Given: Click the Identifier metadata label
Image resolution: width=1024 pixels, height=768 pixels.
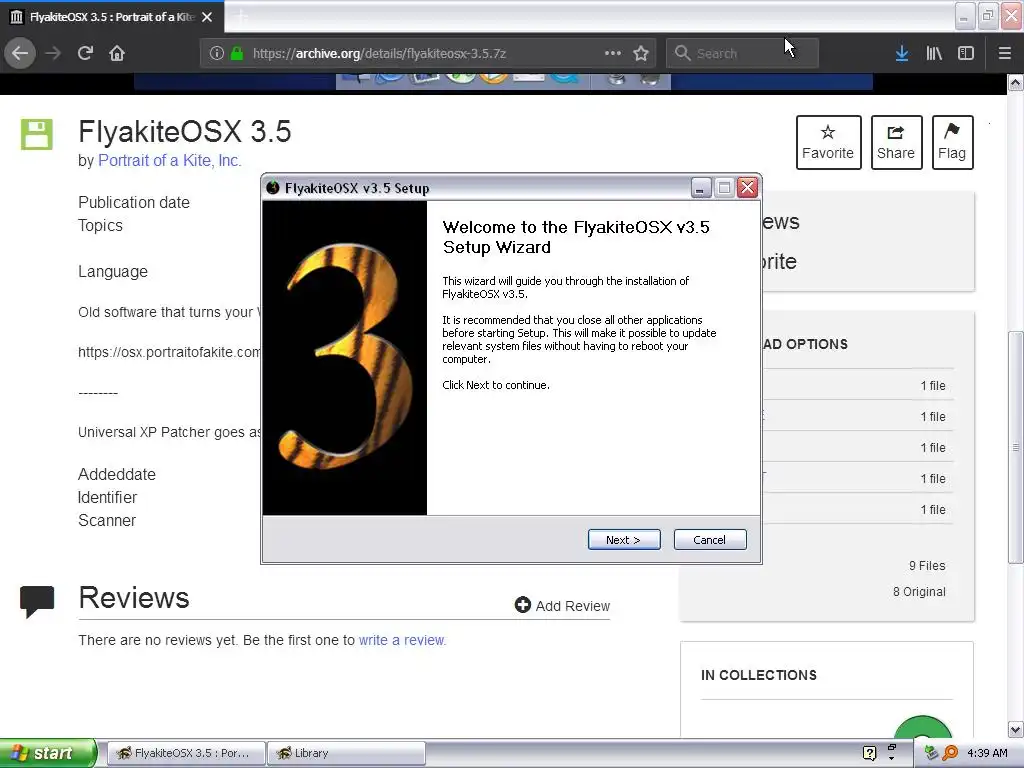Looking at the screenshot, I should click(x=108, y=498).
